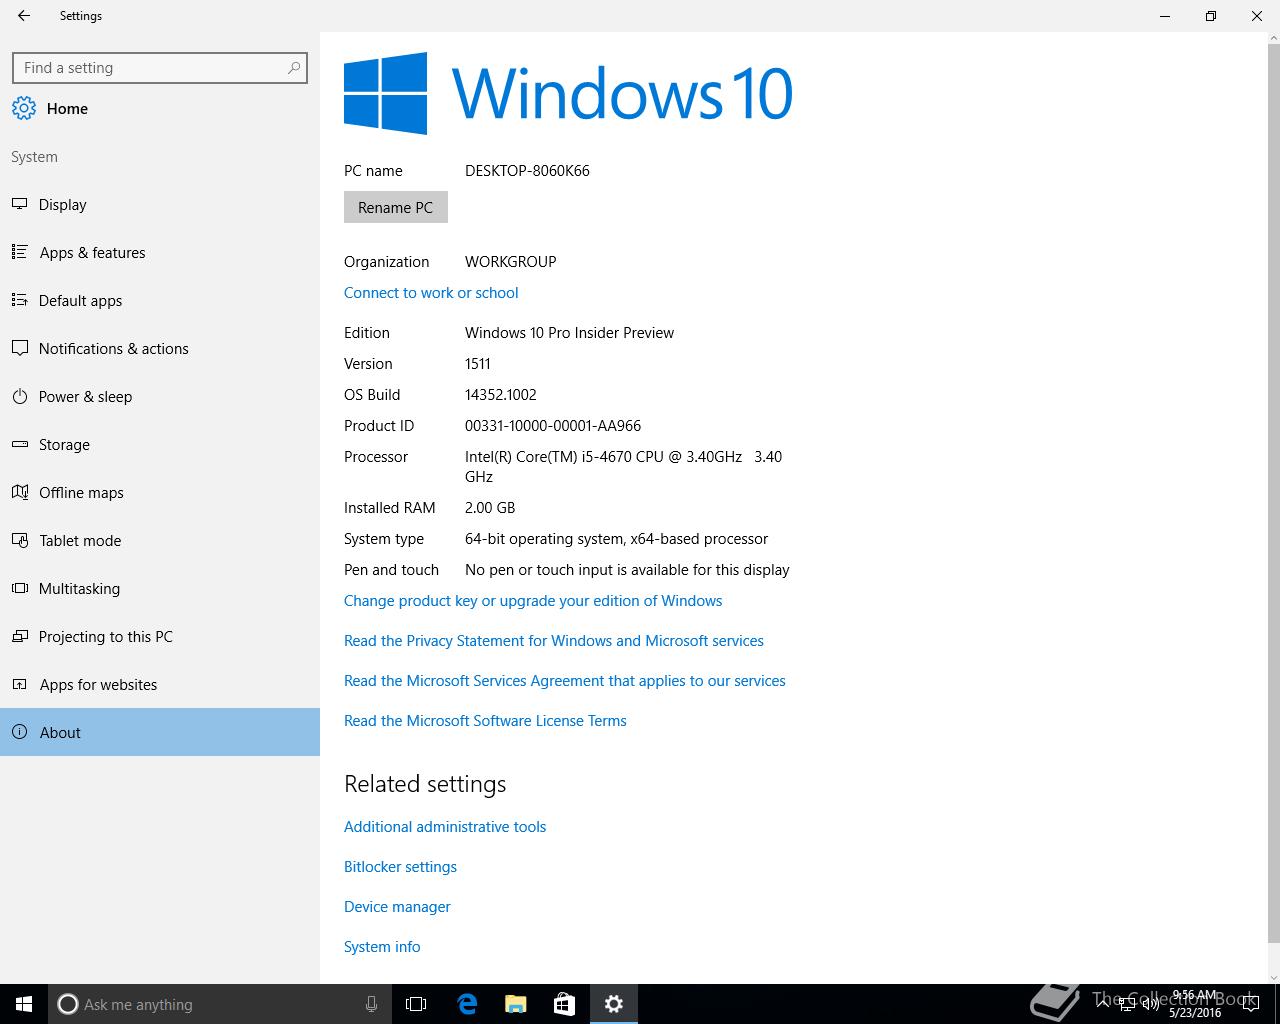Click the back arrow in Settings
Viewport: 1280px width, 1024px height.
pyautogui.click(x=24, y=16)
